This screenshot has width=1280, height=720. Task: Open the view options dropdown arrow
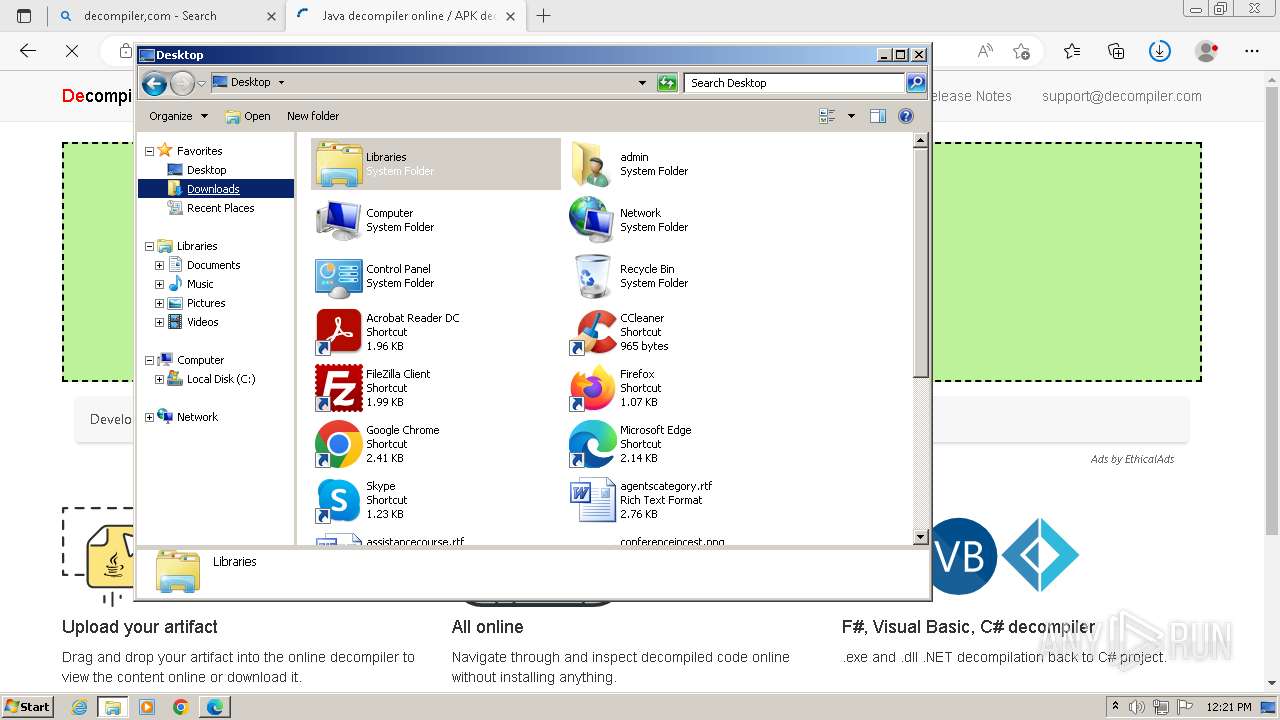tap(851, 116)
